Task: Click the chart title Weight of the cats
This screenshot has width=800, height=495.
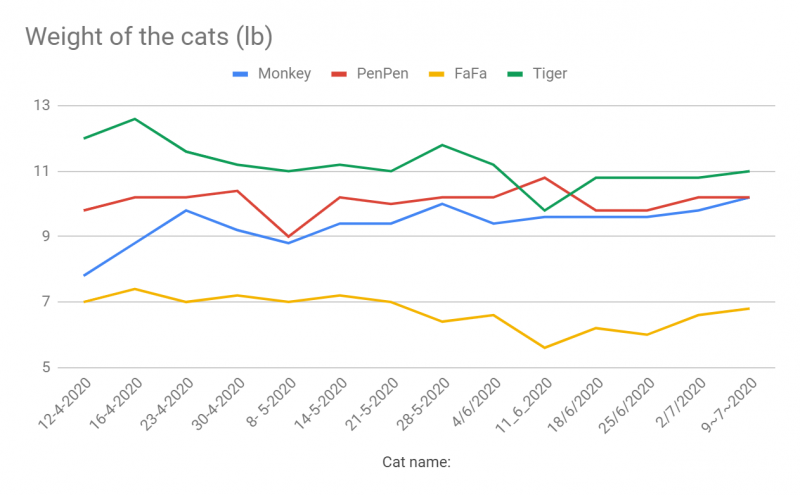Action: click(148, 37)
